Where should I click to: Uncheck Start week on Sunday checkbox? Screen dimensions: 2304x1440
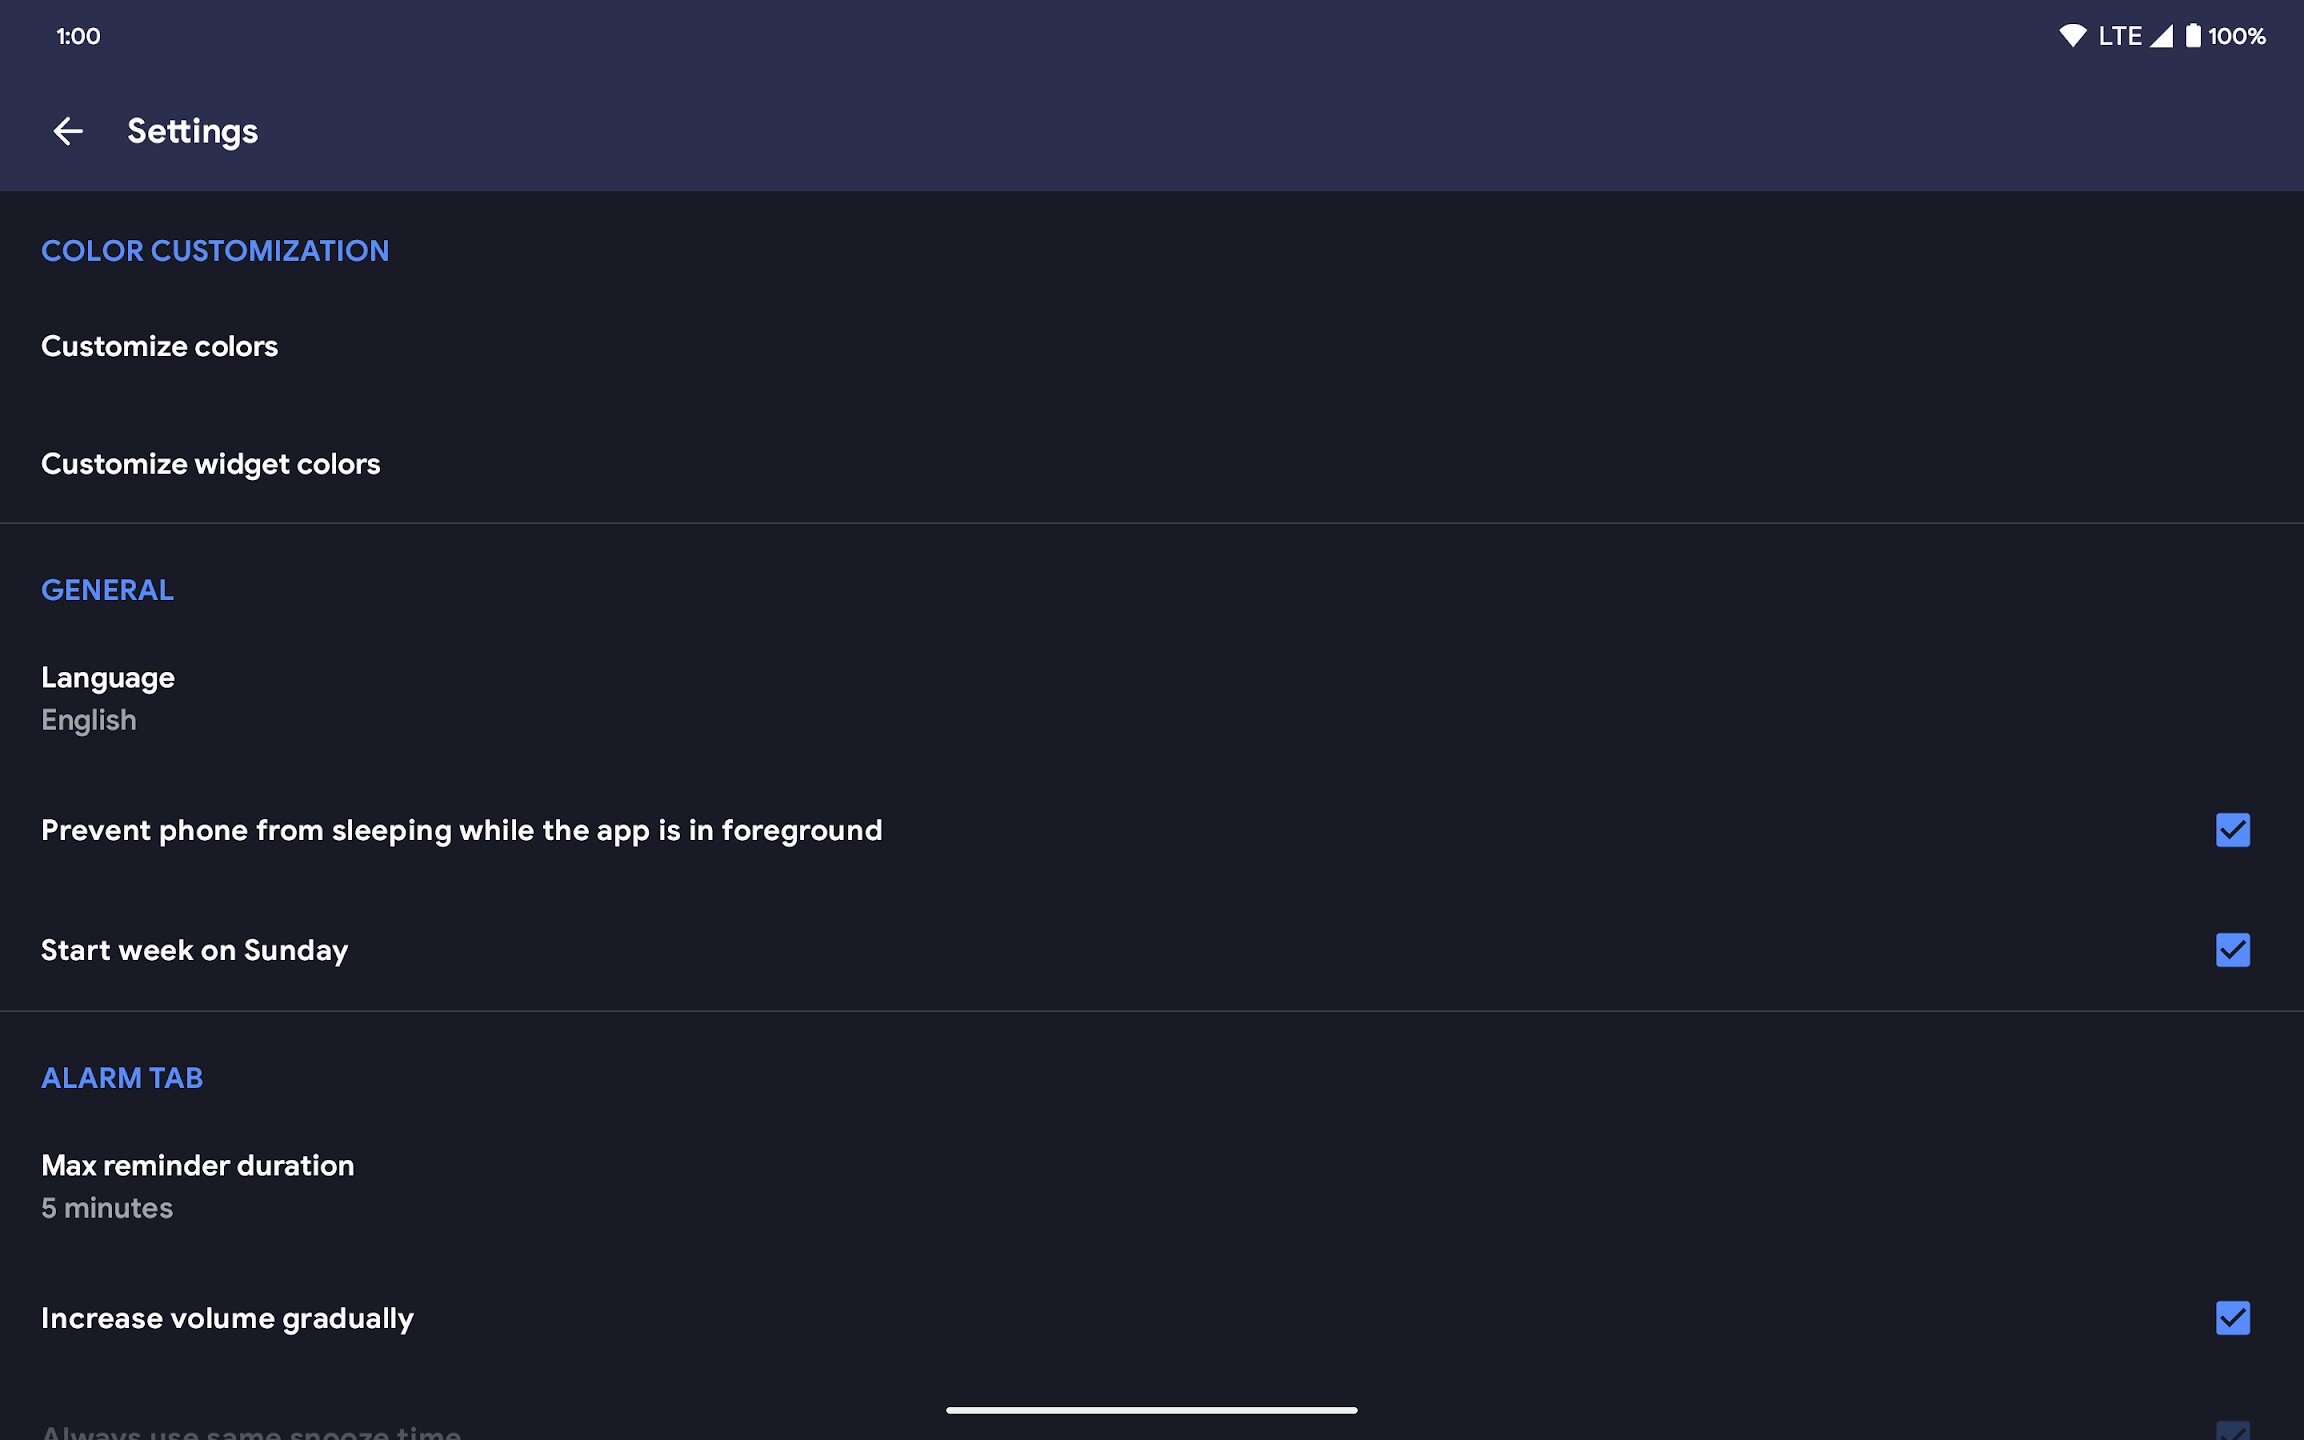pyautogui.click(x=2232, y=950)
